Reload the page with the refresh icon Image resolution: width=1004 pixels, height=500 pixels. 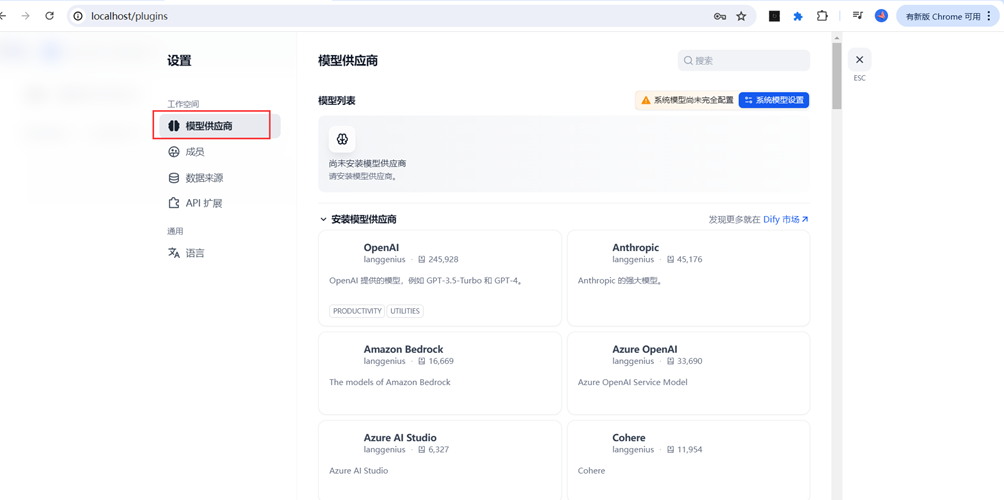[49, 16]
